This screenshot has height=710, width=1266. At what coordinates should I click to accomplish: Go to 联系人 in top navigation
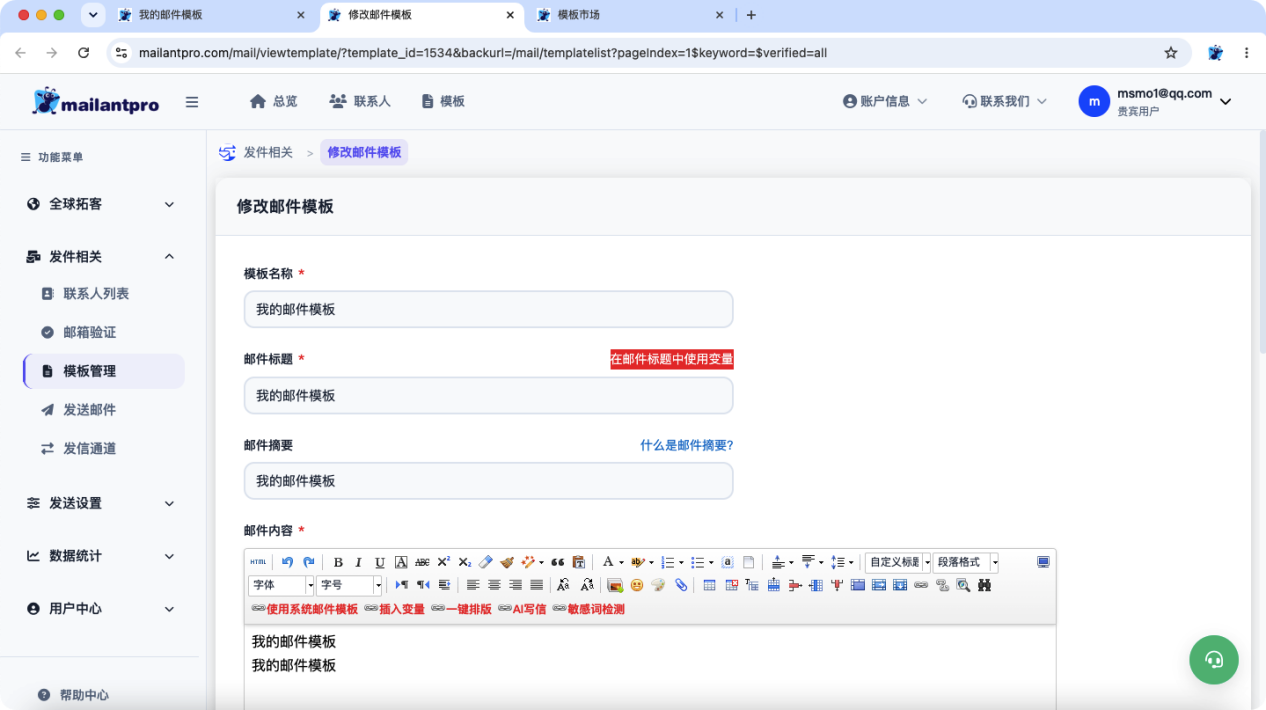(x=359, y=101)
